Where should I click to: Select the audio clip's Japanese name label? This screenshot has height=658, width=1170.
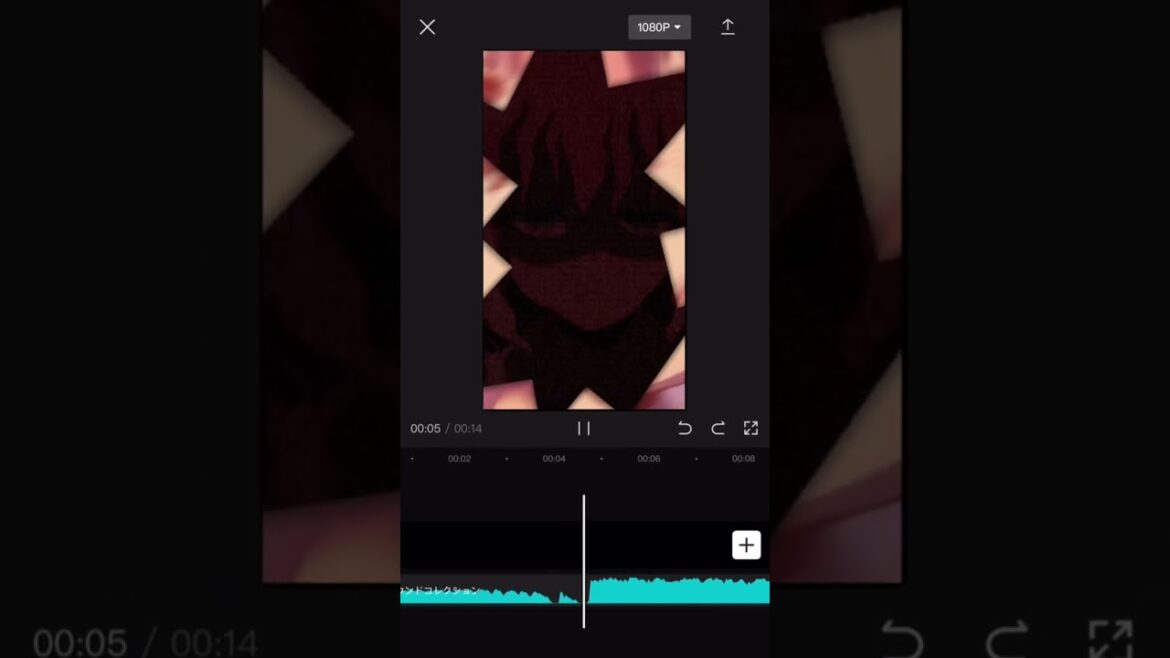[x=441, y=590]
